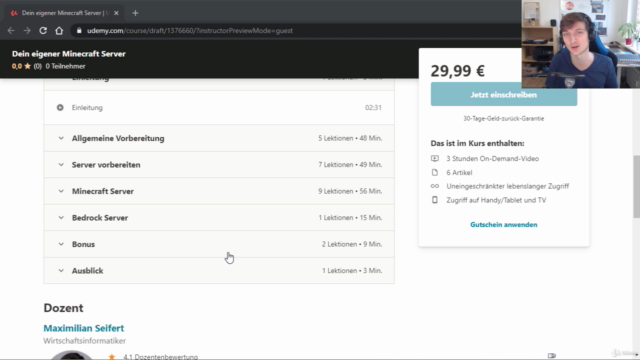Click the 5 Lektionen • 48 Min. label
The width and height of the screenshot is (640, 360).
[x=350, y=138]
